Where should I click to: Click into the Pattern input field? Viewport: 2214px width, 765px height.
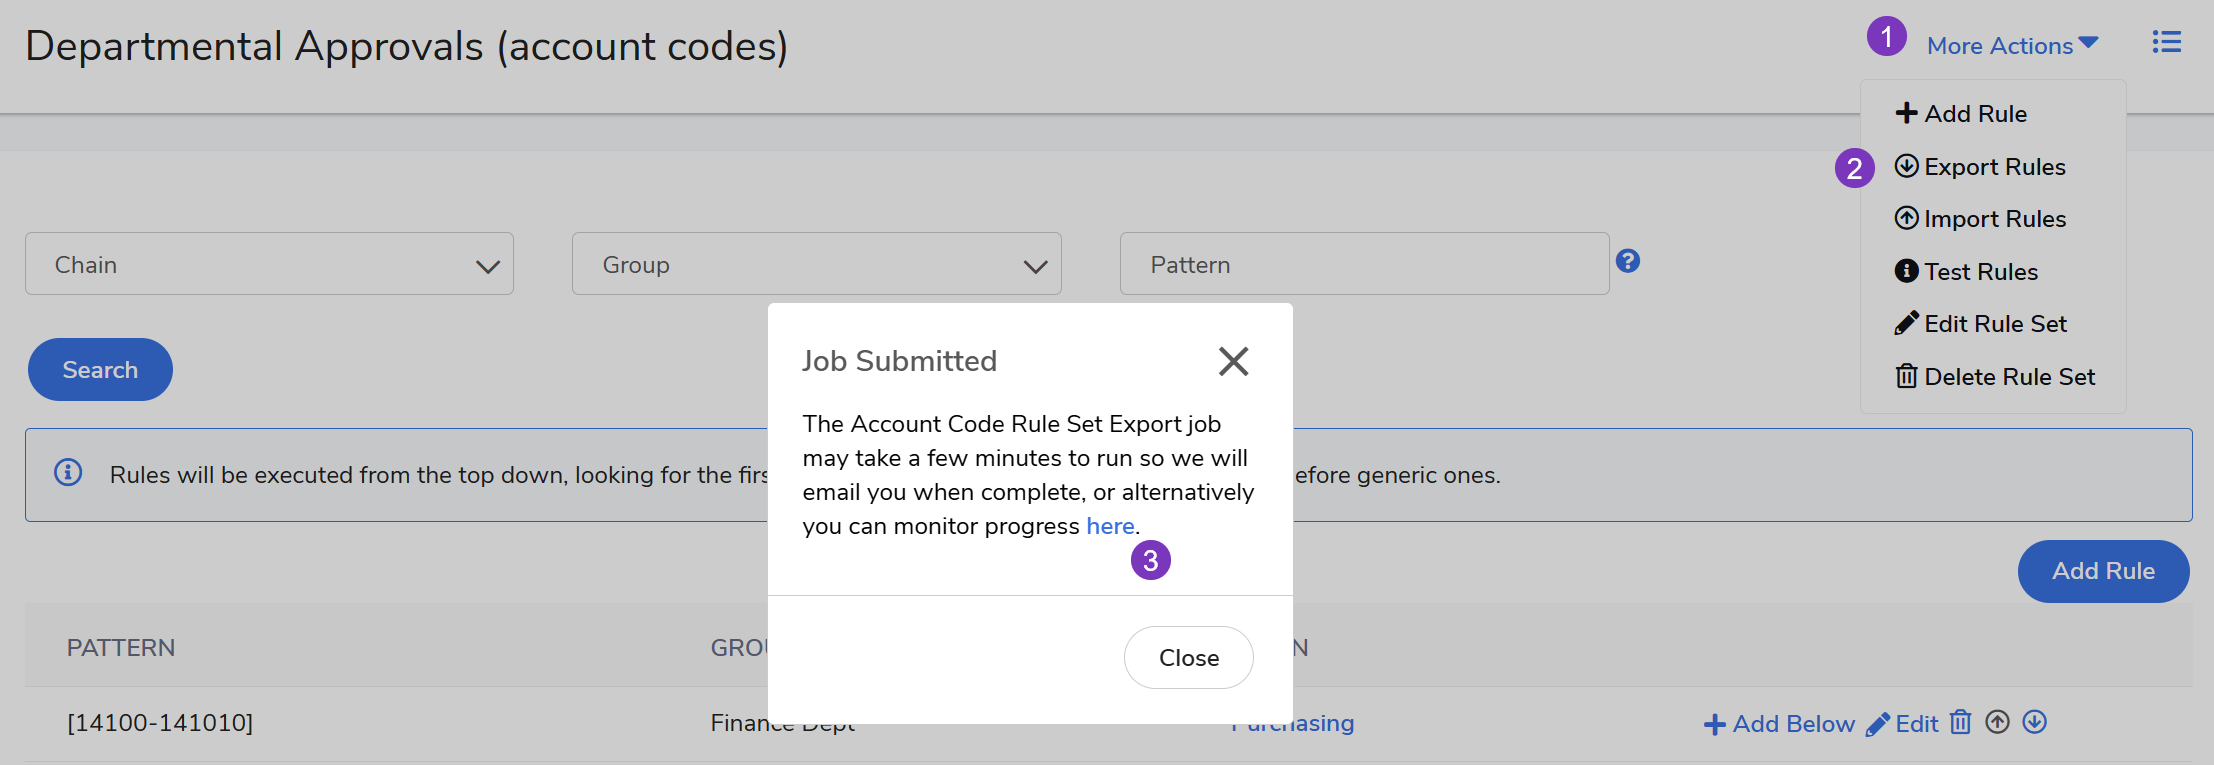pos(1364,264)
